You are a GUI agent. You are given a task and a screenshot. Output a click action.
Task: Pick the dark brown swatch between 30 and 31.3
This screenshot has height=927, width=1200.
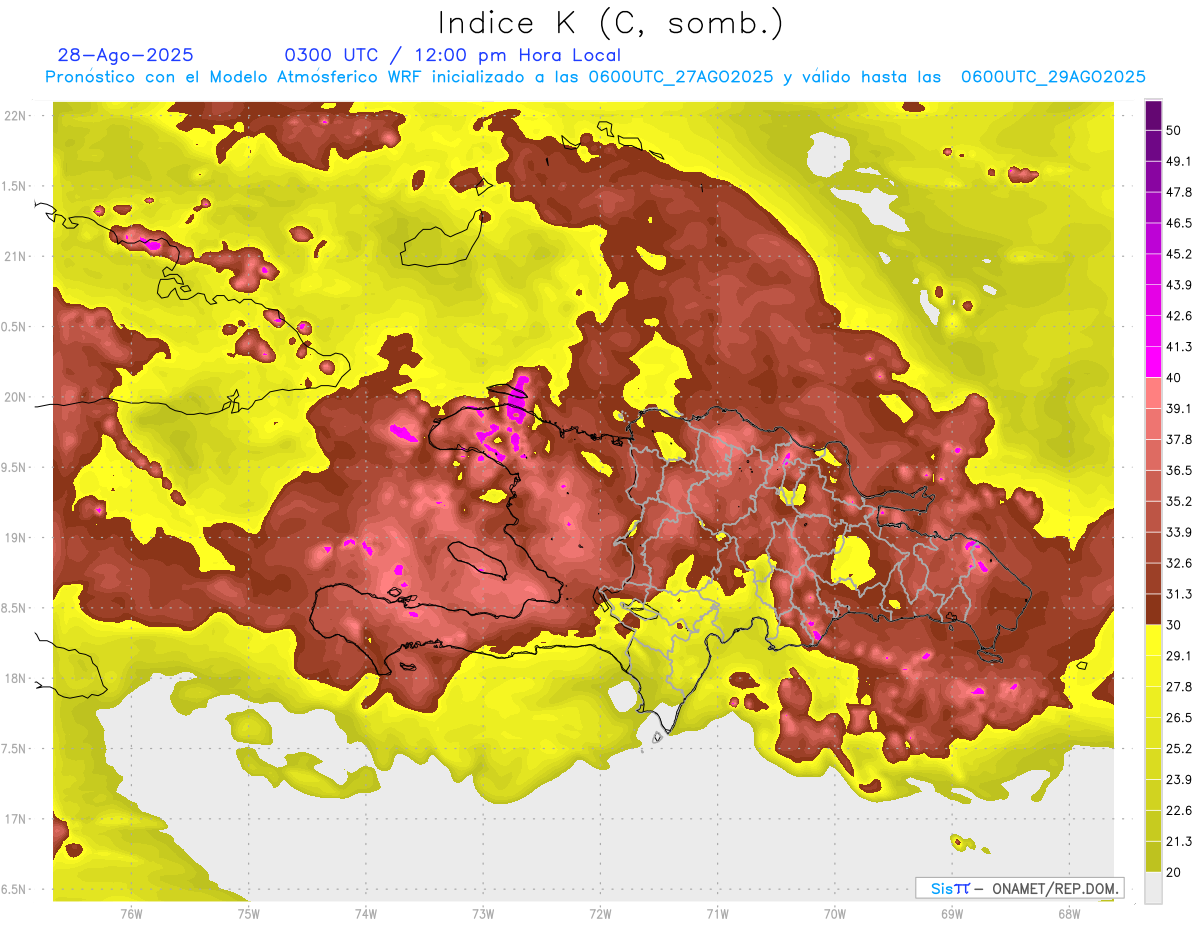click(1153, 609)
